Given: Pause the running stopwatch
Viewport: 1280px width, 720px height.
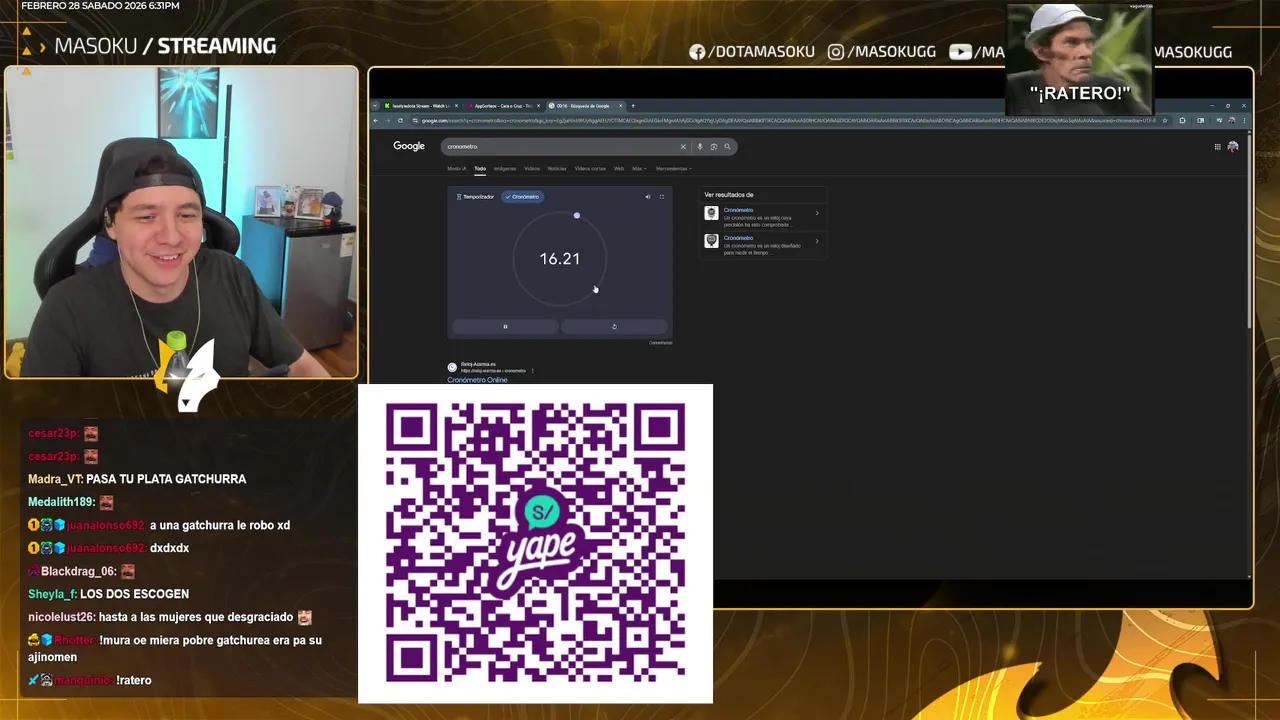Looking at the screenshot, I should tap(505, 326).
